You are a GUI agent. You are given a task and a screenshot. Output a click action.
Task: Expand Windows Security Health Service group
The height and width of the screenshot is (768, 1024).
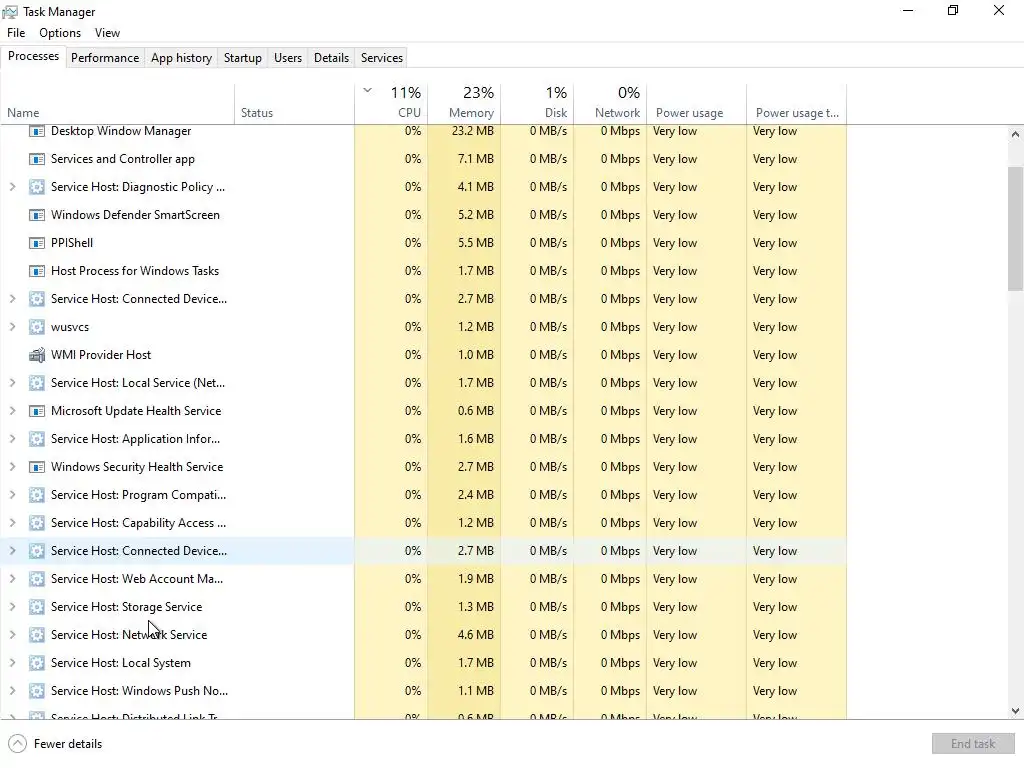coord(12,467)
